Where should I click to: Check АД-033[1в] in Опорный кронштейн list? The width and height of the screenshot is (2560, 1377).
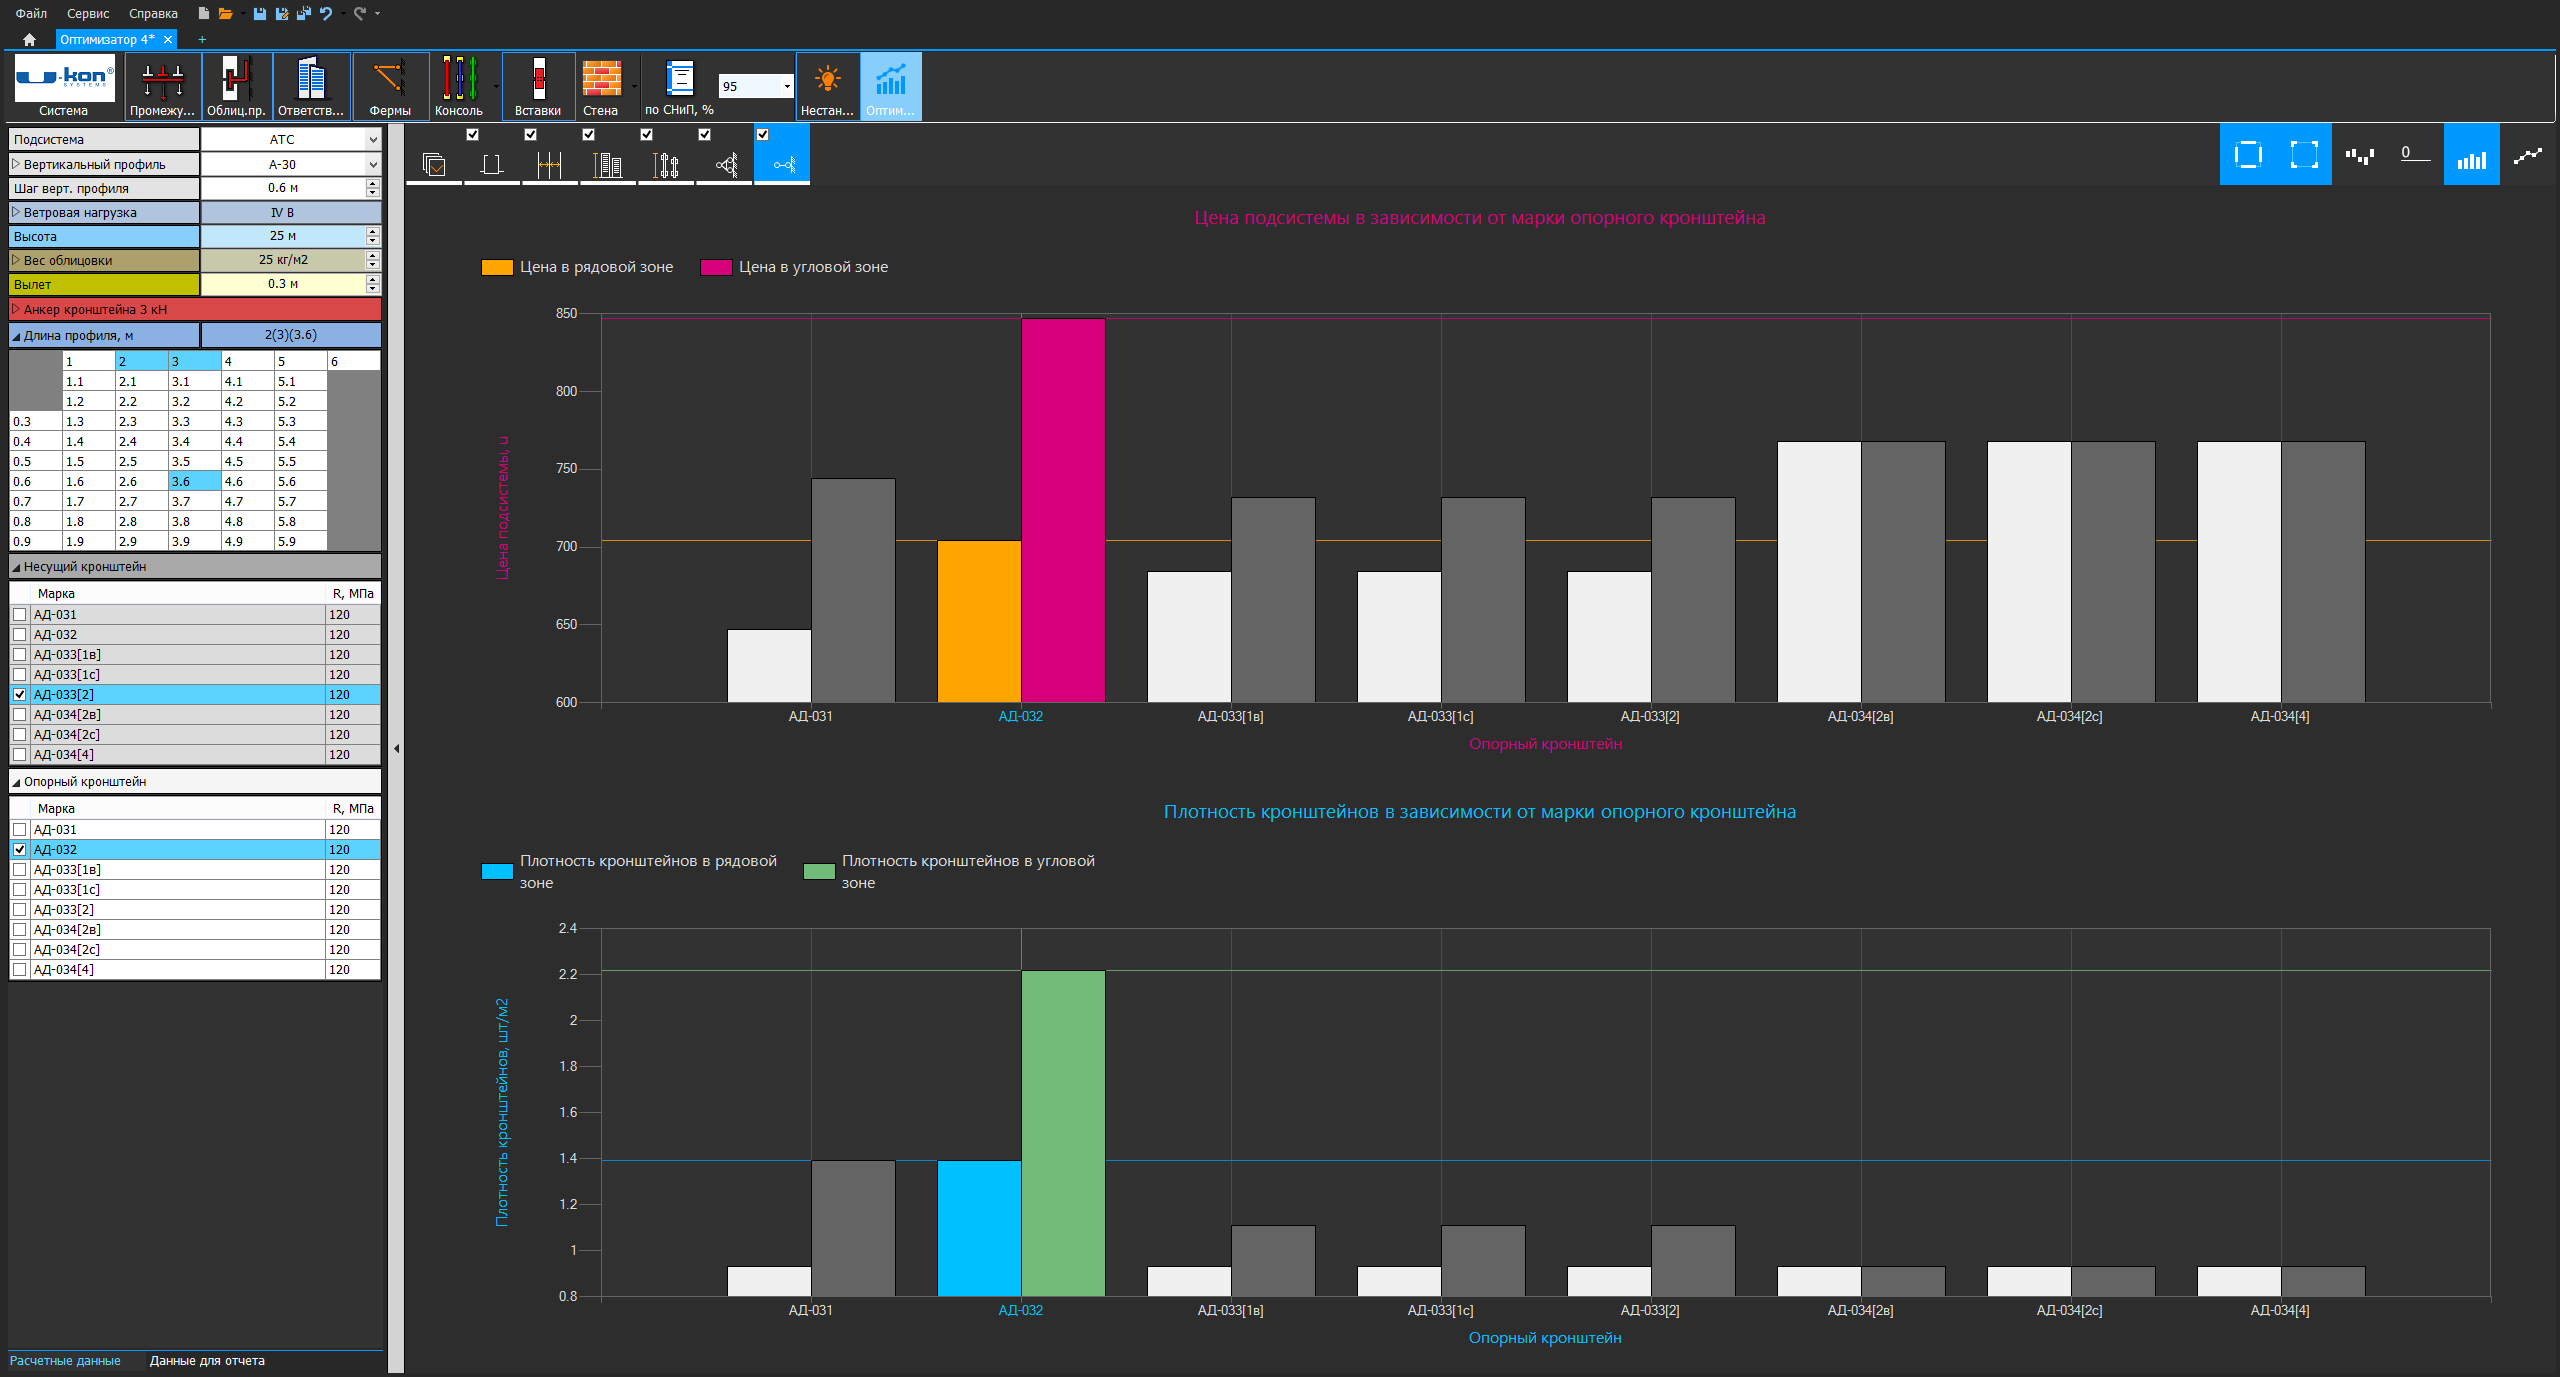(20, 870)
